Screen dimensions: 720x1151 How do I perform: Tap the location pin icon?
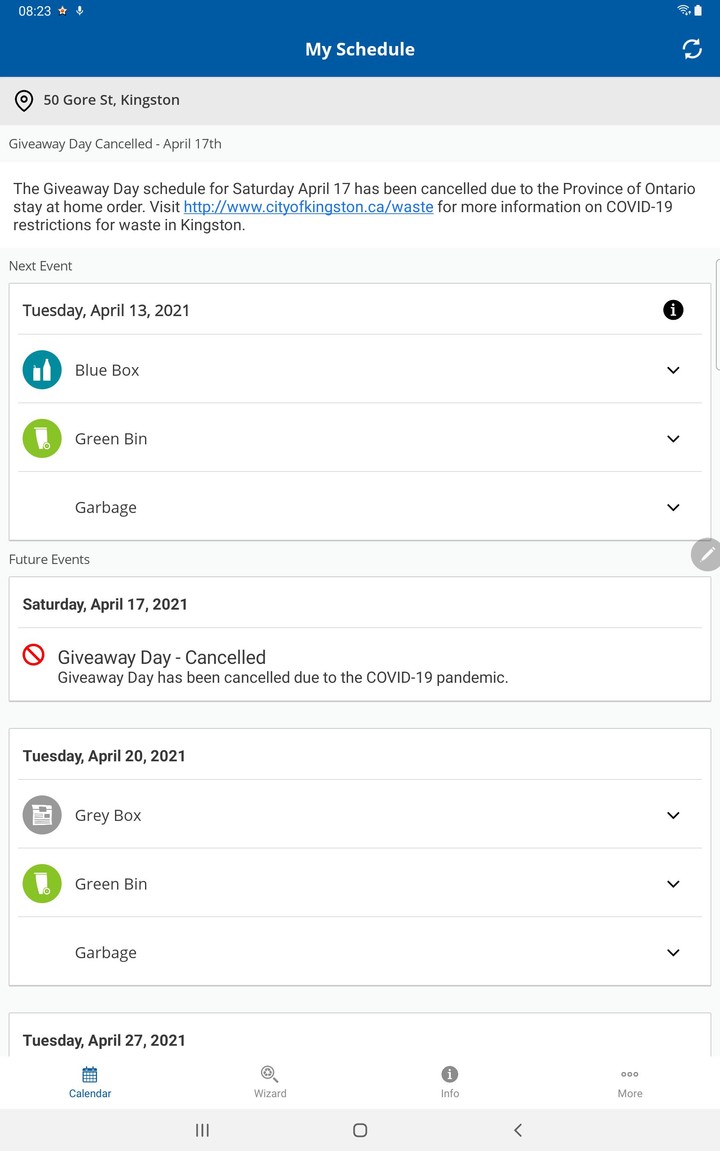pyautogui.click(x=24, y=101)
